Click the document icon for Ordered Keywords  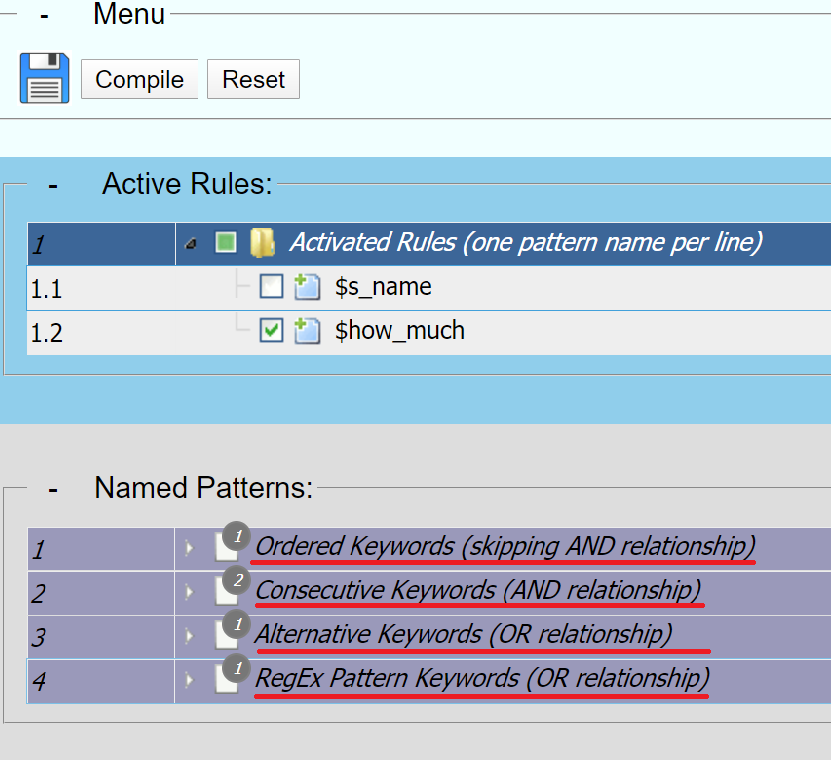tap(227, 547)
